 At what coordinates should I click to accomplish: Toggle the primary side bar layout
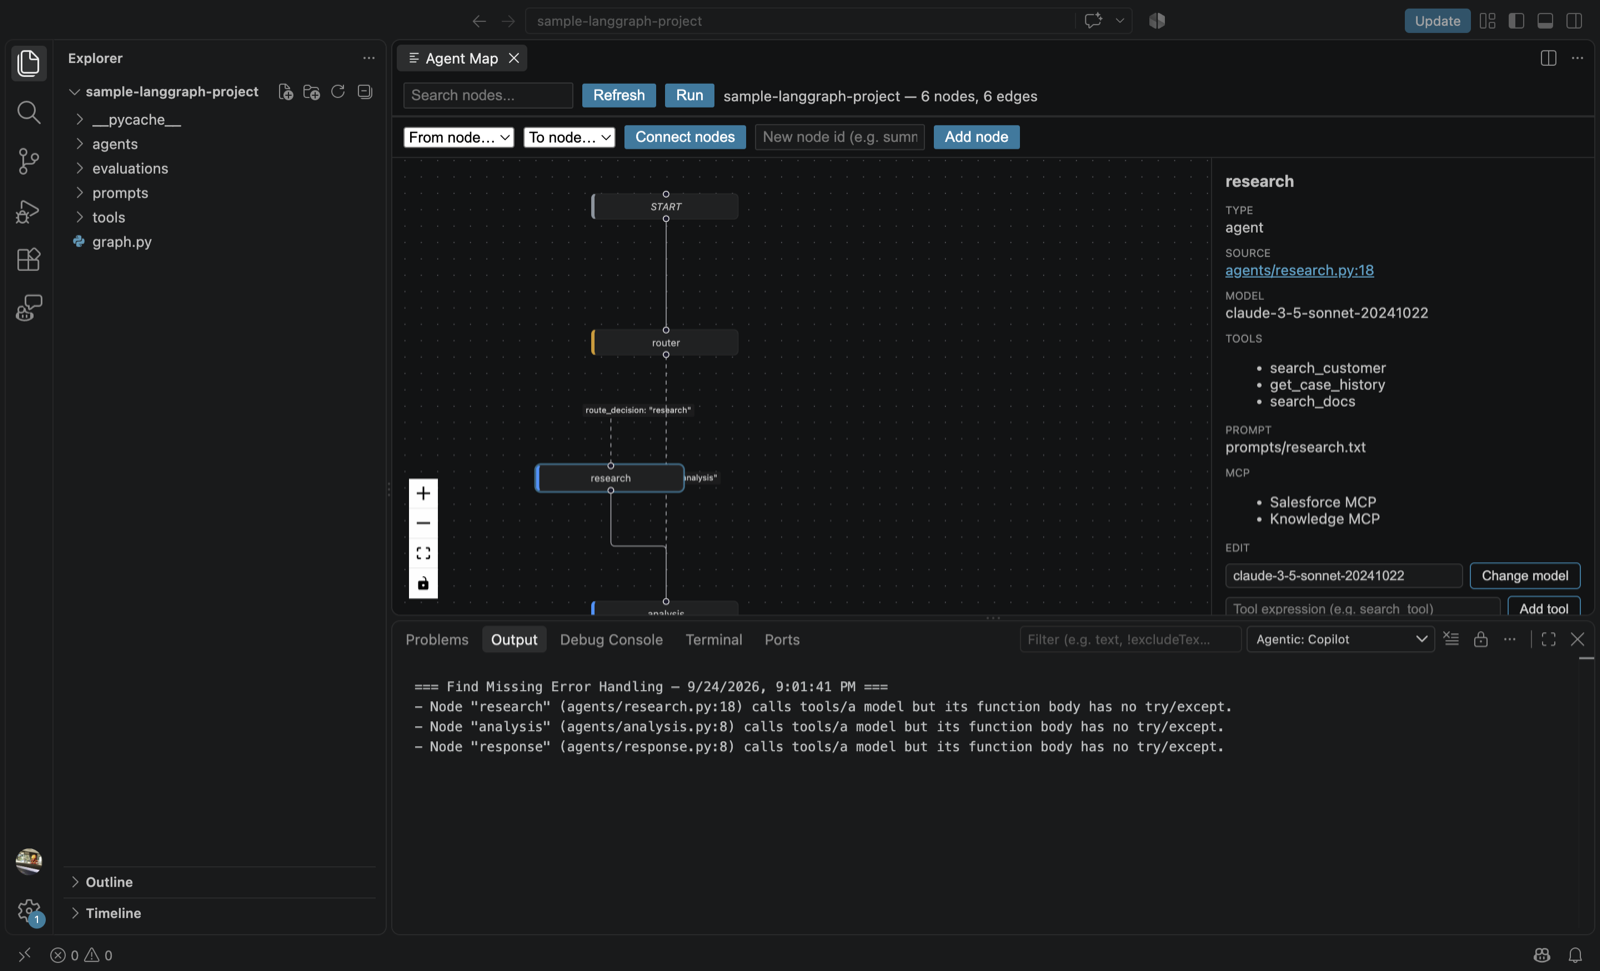pos(1516,21)
